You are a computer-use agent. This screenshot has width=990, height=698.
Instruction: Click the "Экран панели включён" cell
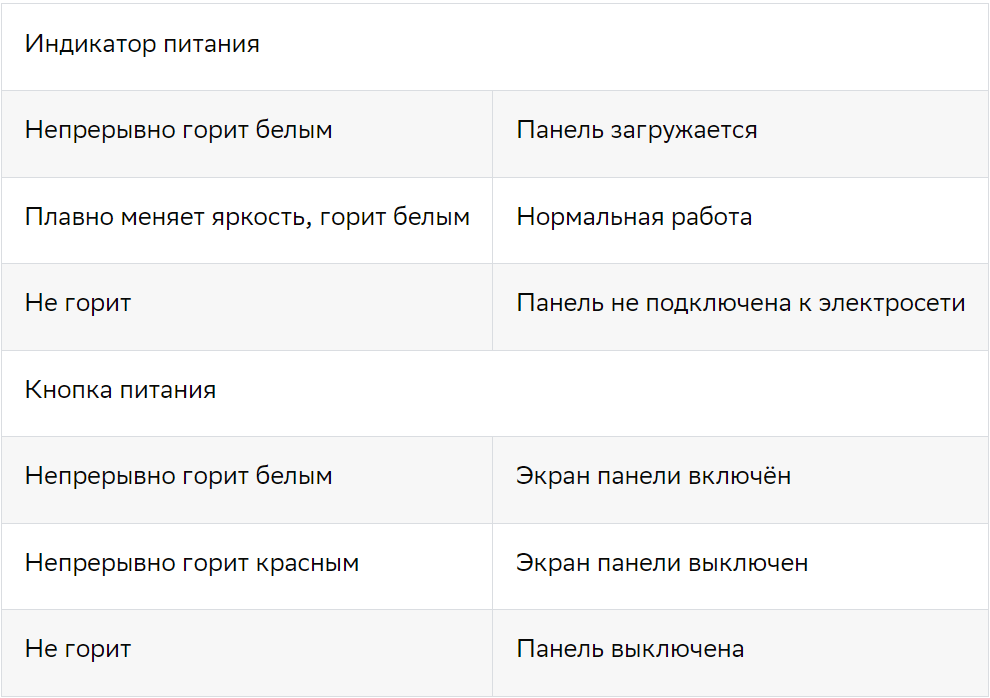(x=653, y=477)
